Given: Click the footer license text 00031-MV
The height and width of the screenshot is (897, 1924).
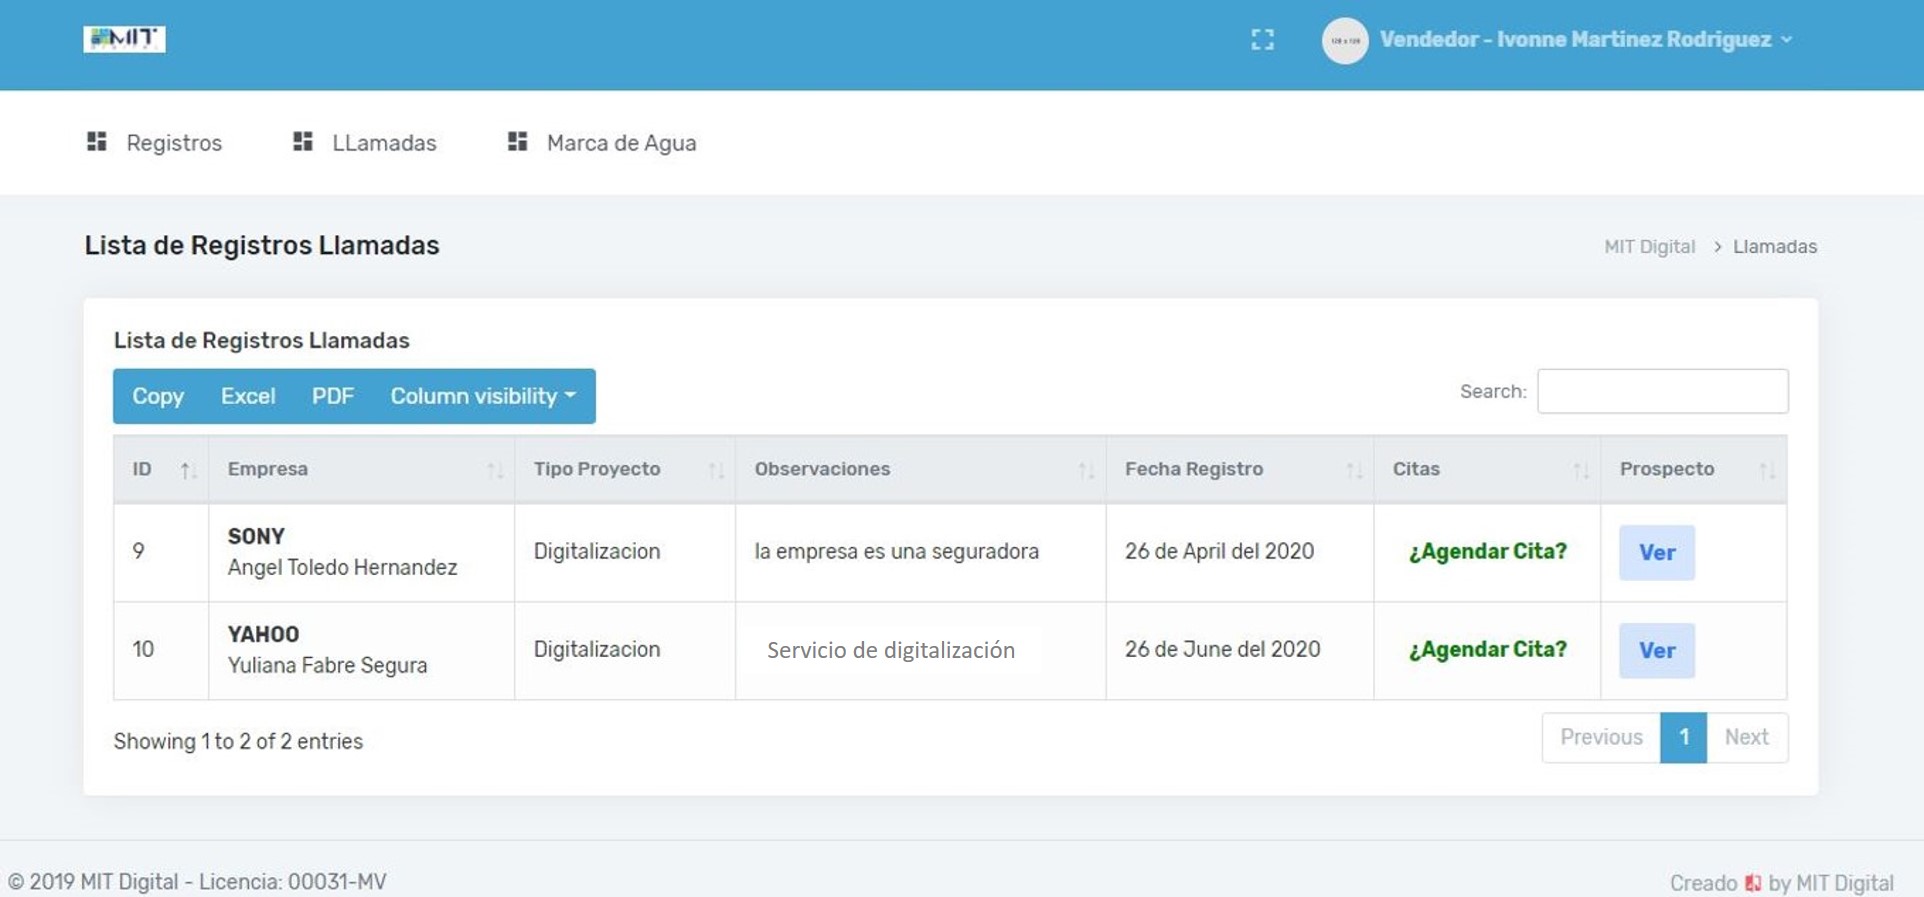Looking at the screenshot, I should [x=337, y=882].
